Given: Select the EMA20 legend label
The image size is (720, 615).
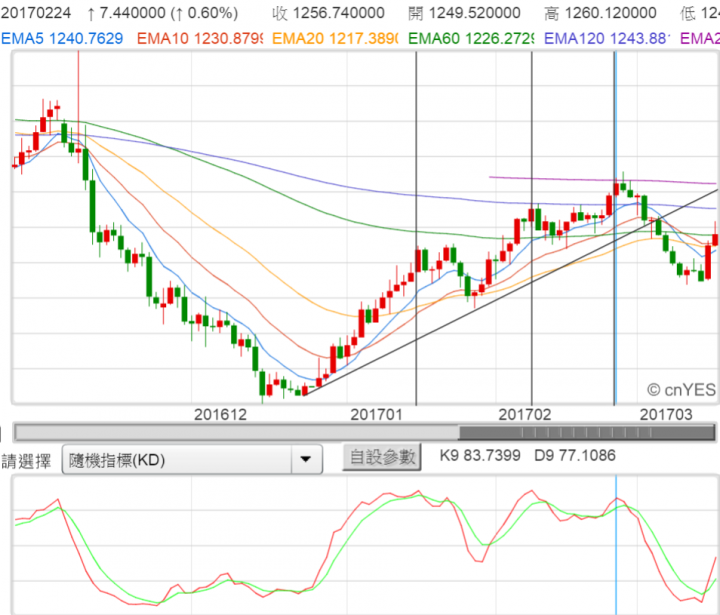Looking at the screenshot, I should coord(334,38).
